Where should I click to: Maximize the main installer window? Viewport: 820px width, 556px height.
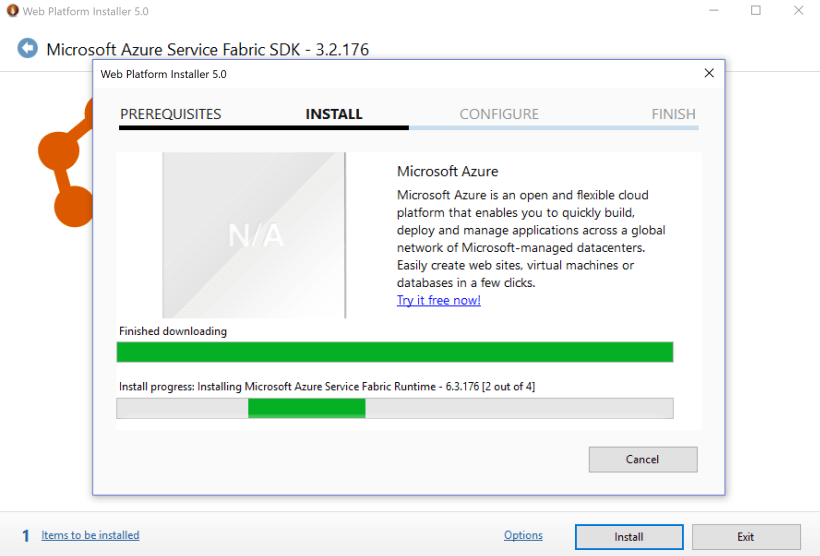(756, 11)
